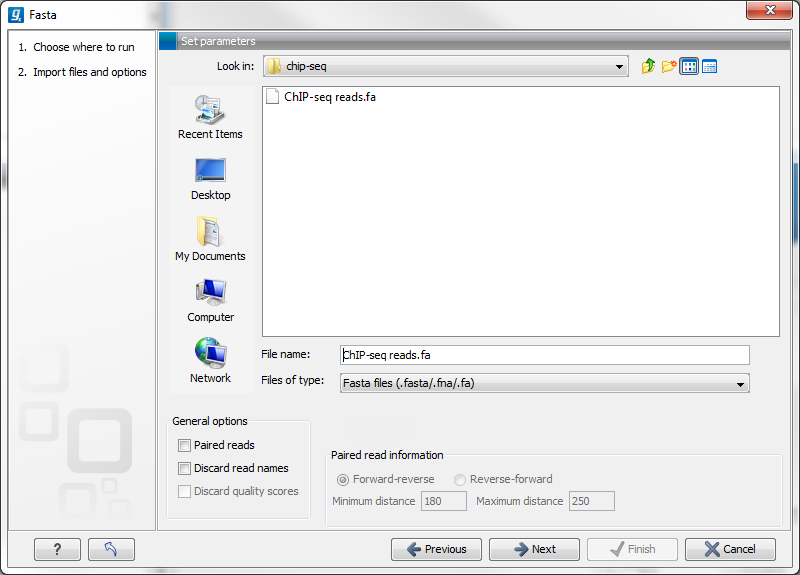This screenshot has height=575, width=800.
Task: Open Recent Items location
Action: tap(210, 117)
